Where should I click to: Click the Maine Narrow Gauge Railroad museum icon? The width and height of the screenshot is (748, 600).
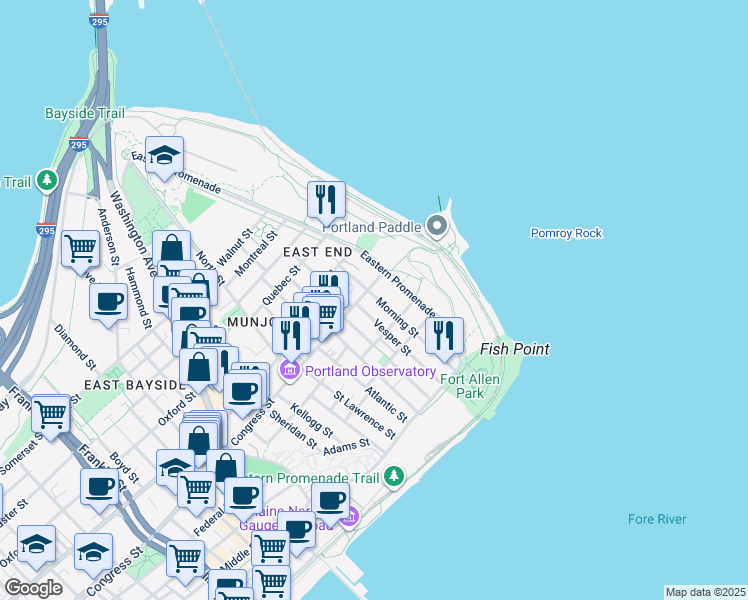coord(351,517)
